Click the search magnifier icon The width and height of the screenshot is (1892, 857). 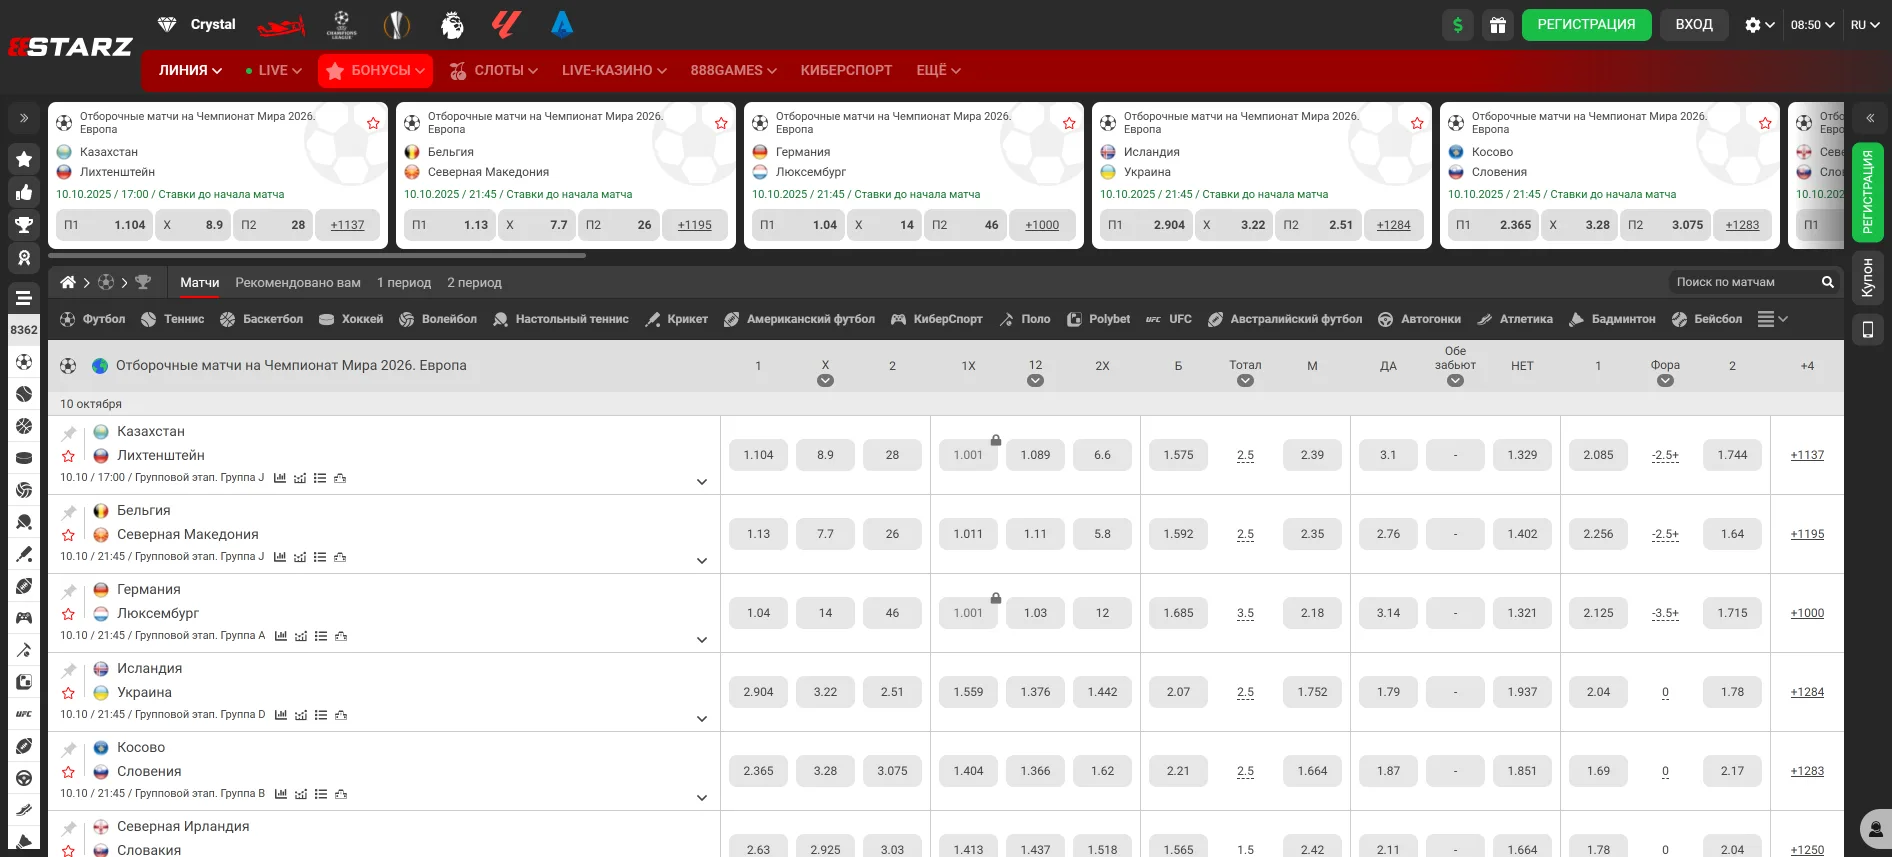[1827, 282]
